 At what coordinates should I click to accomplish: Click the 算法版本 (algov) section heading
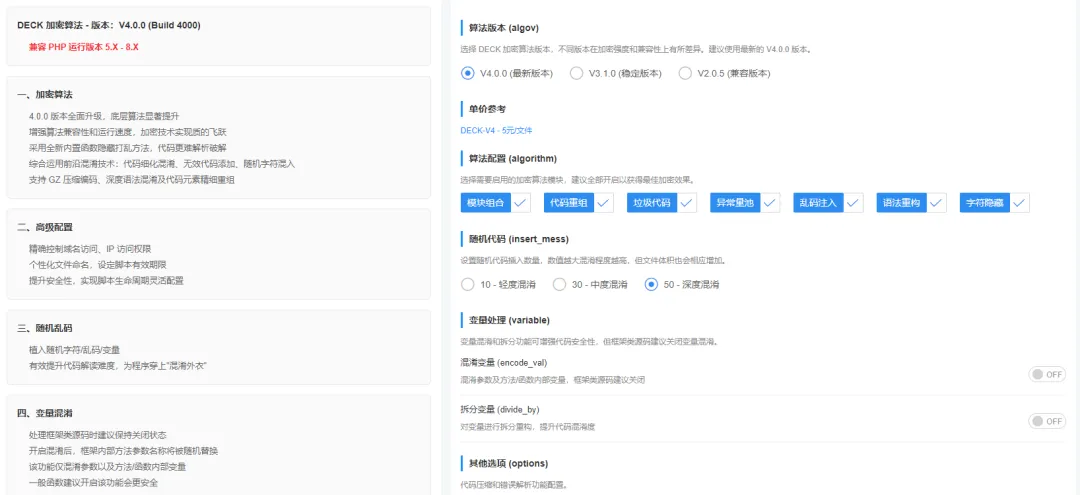[x=503, y=28]
